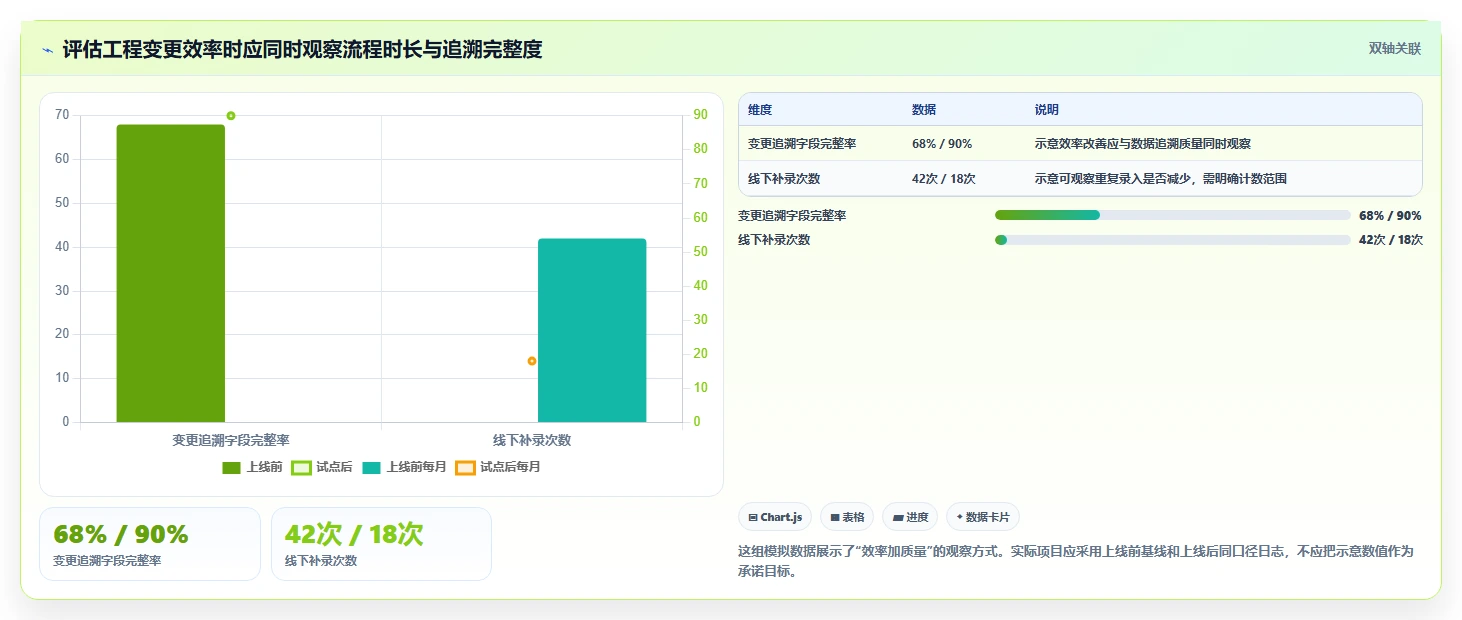Click the 数据卡片 sparkle icon
The height and width of the screenshot is (620, 1462).
pos(960,517)
